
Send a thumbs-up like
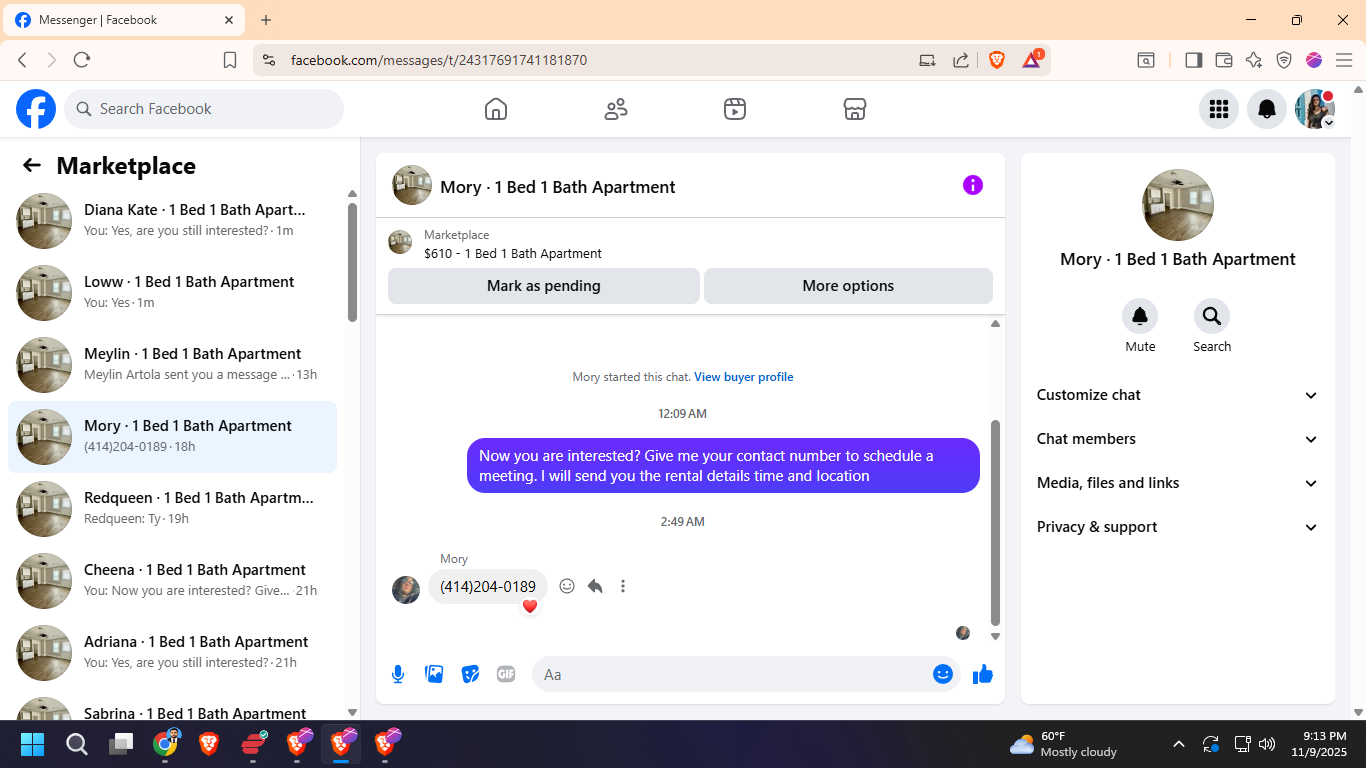tap(983, 674)
